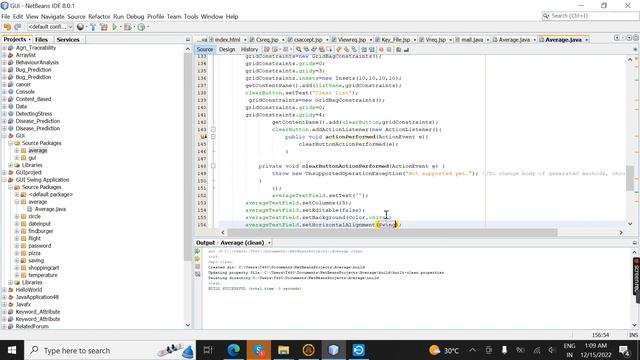640x360 pixels.
Task: Switch editor to Design view
Action: pos(227,49)
